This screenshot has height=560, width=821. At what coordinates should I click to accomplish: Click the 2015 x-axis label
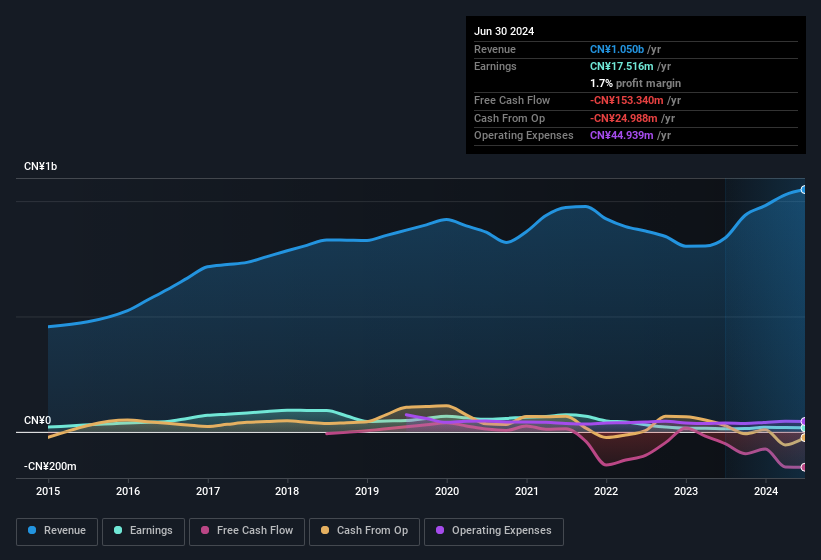pyautogui.click(x=48, y=491)
